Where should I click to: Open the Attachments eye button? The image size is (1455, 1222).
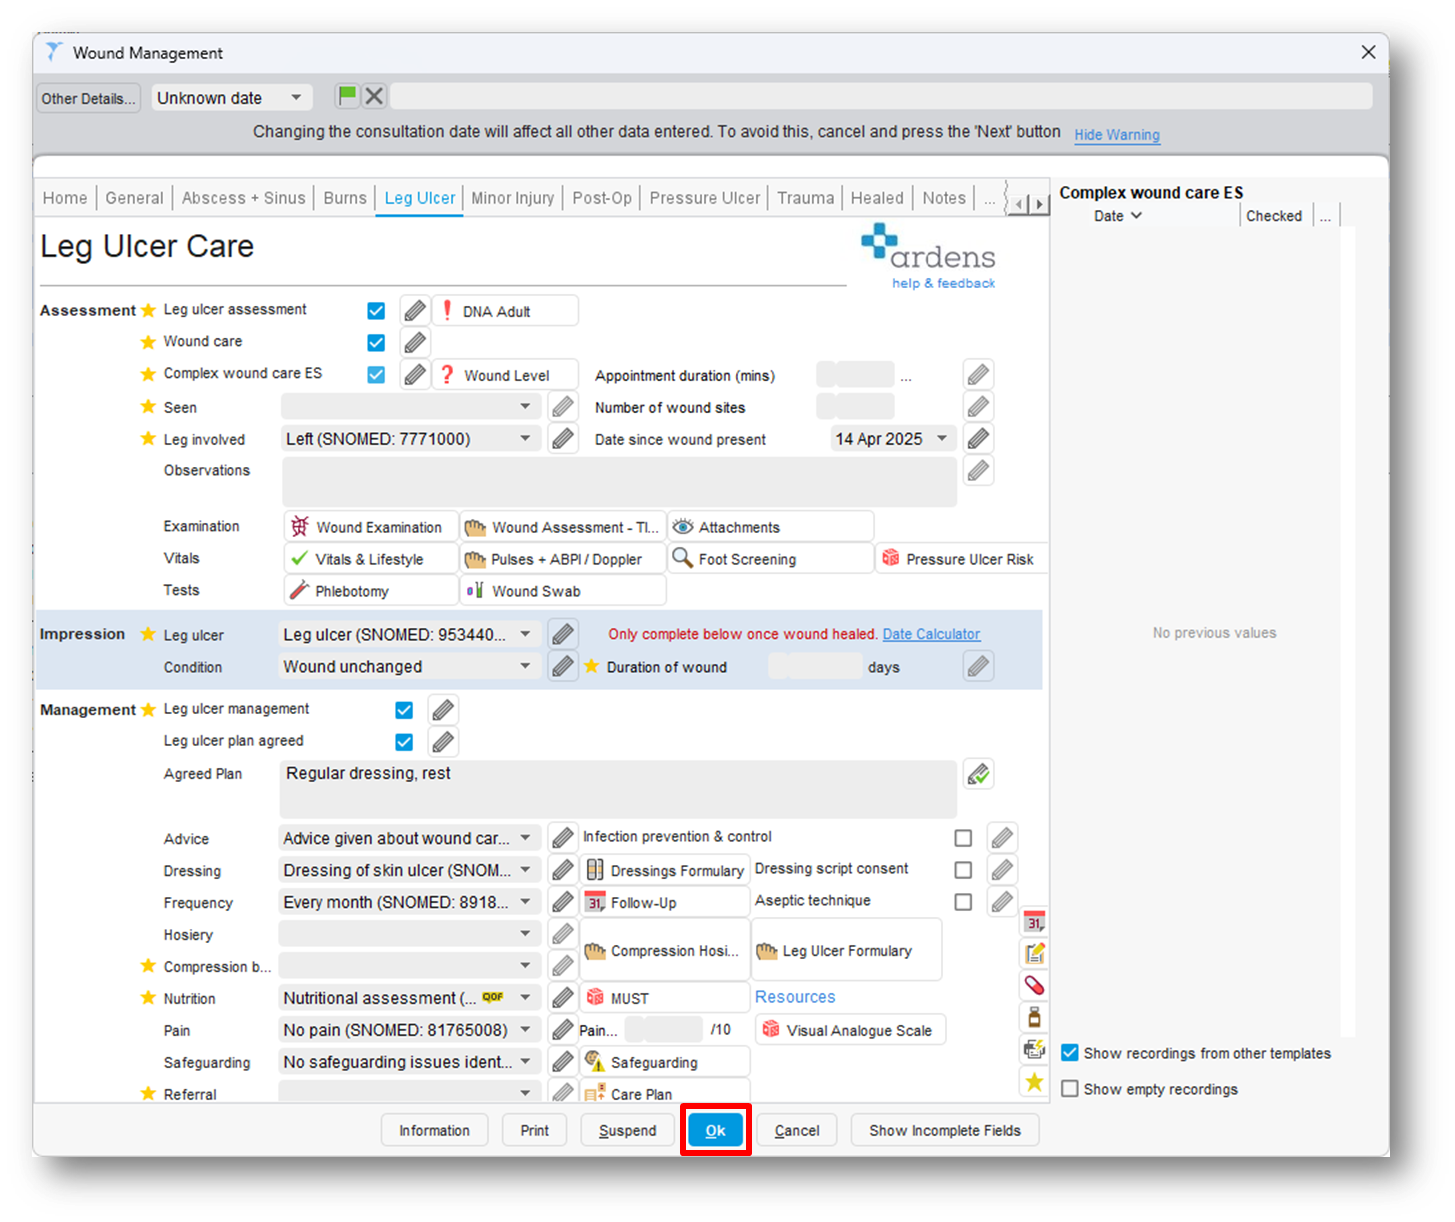click(x=770, y=527)
